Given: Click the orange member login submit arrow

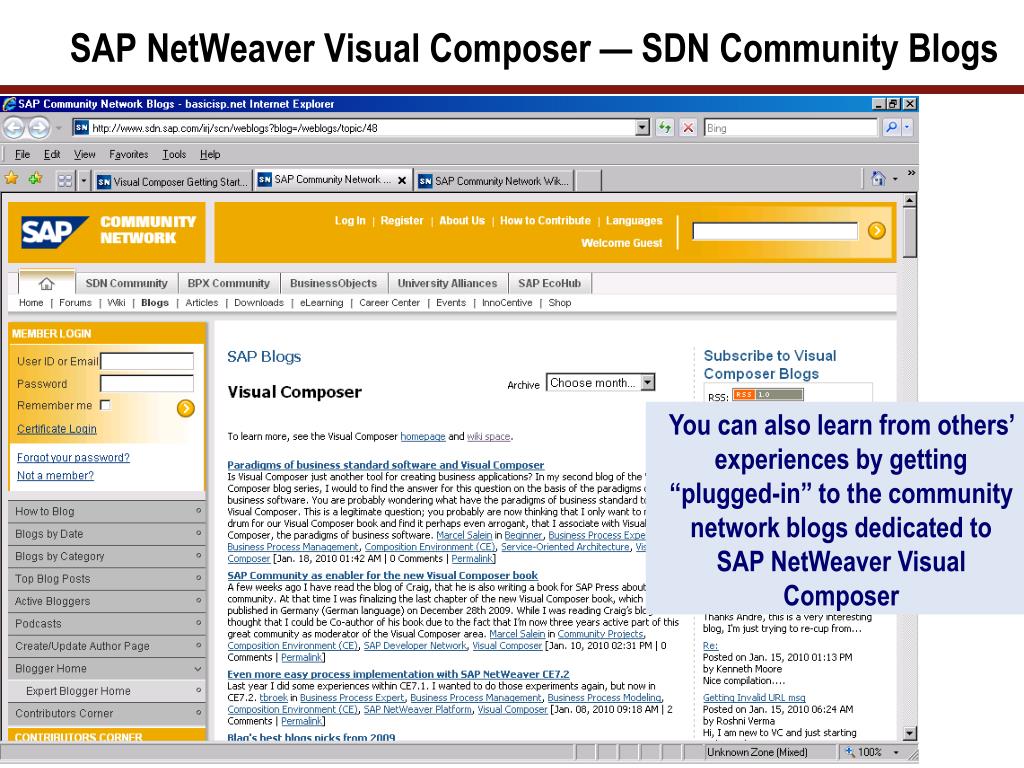Looking at the screenshot, I should (185, 408).
